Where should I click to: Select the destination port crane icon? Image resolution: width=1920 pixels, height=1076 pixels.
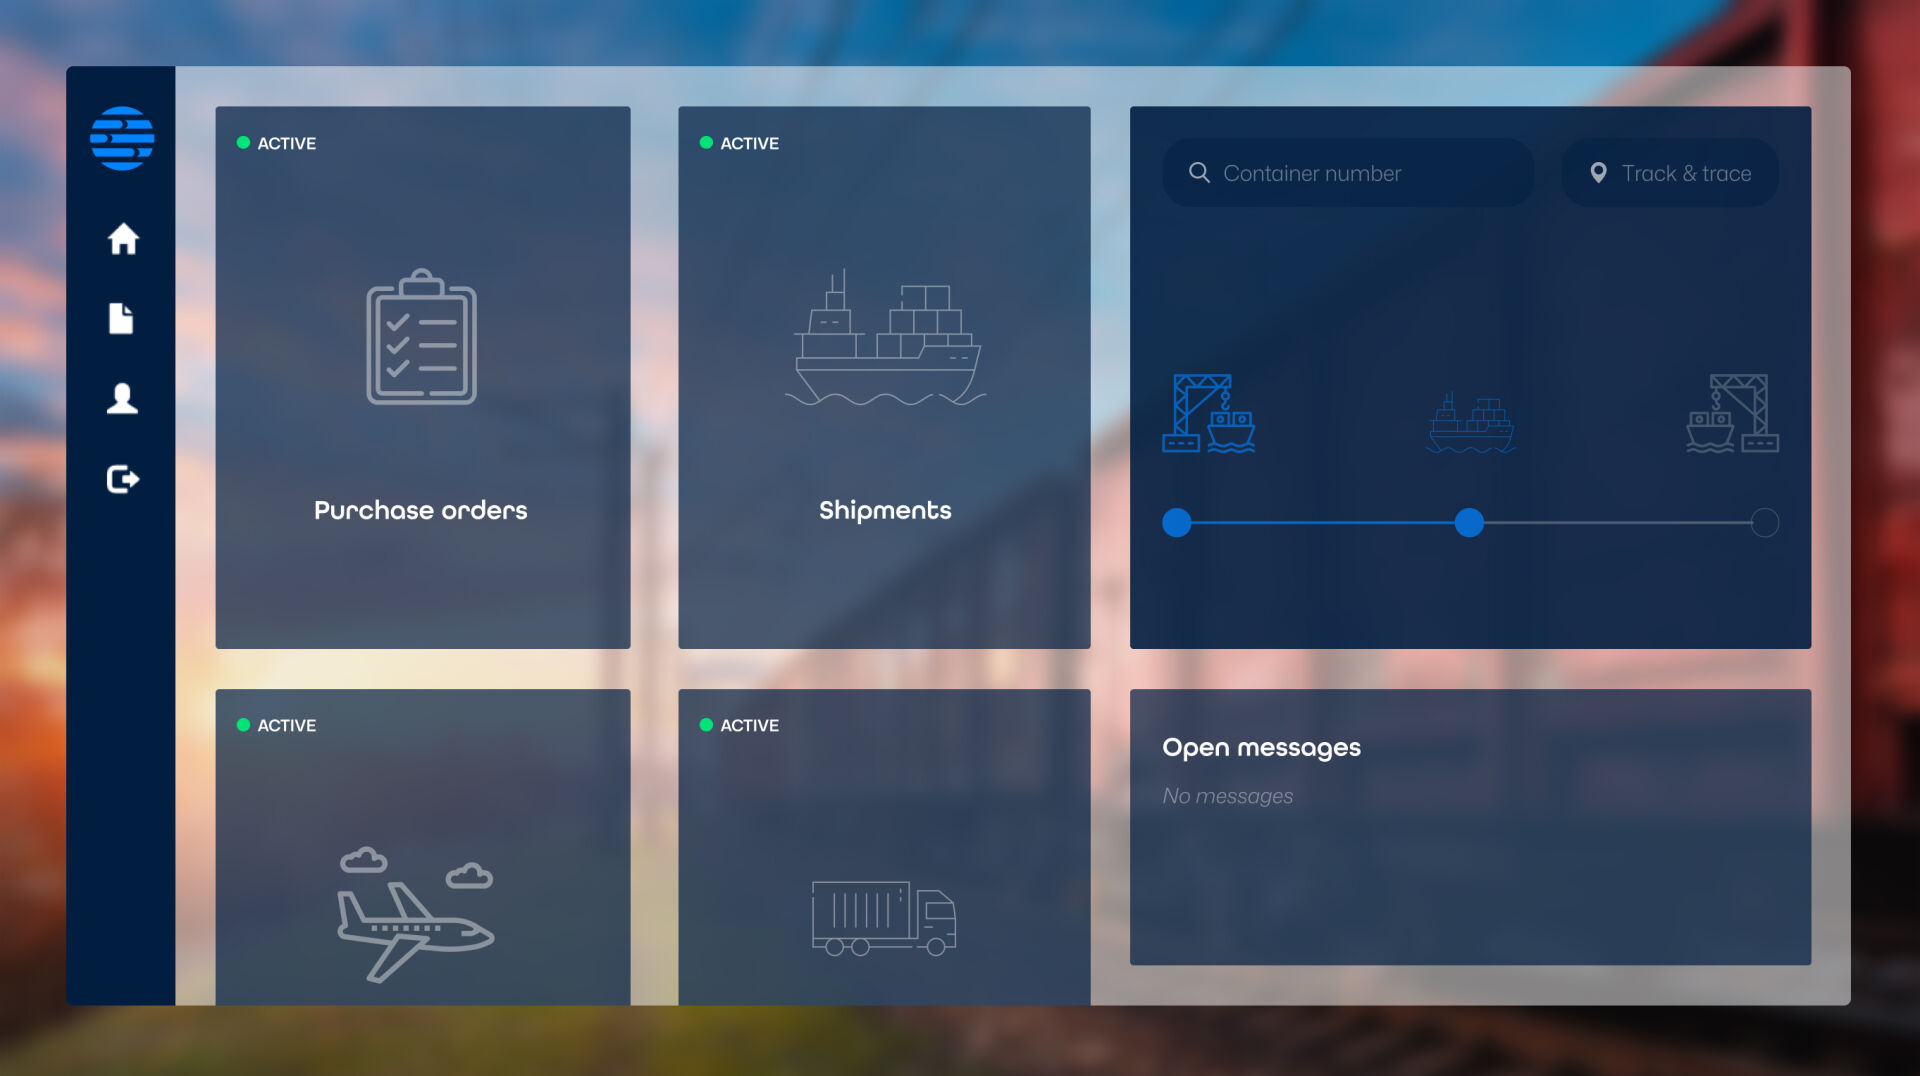[1732, 413]
